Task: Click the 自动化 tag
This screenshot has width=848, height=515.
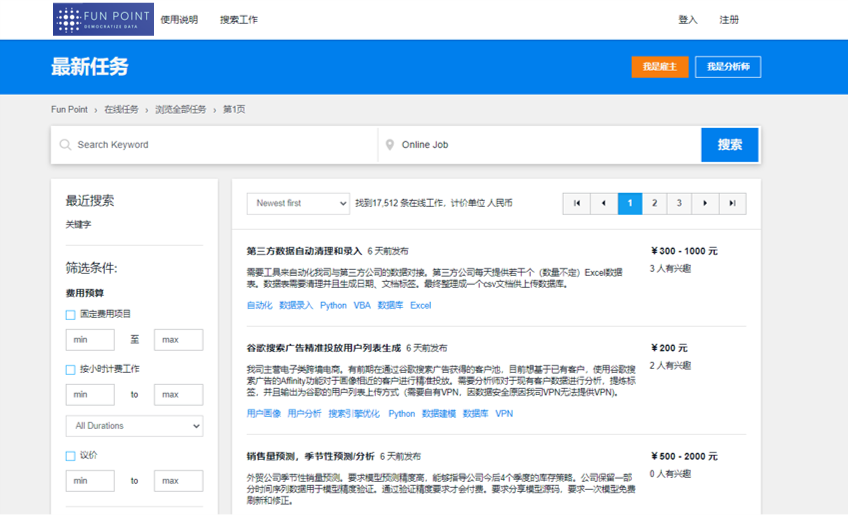Action: click(x=260, y=305)
